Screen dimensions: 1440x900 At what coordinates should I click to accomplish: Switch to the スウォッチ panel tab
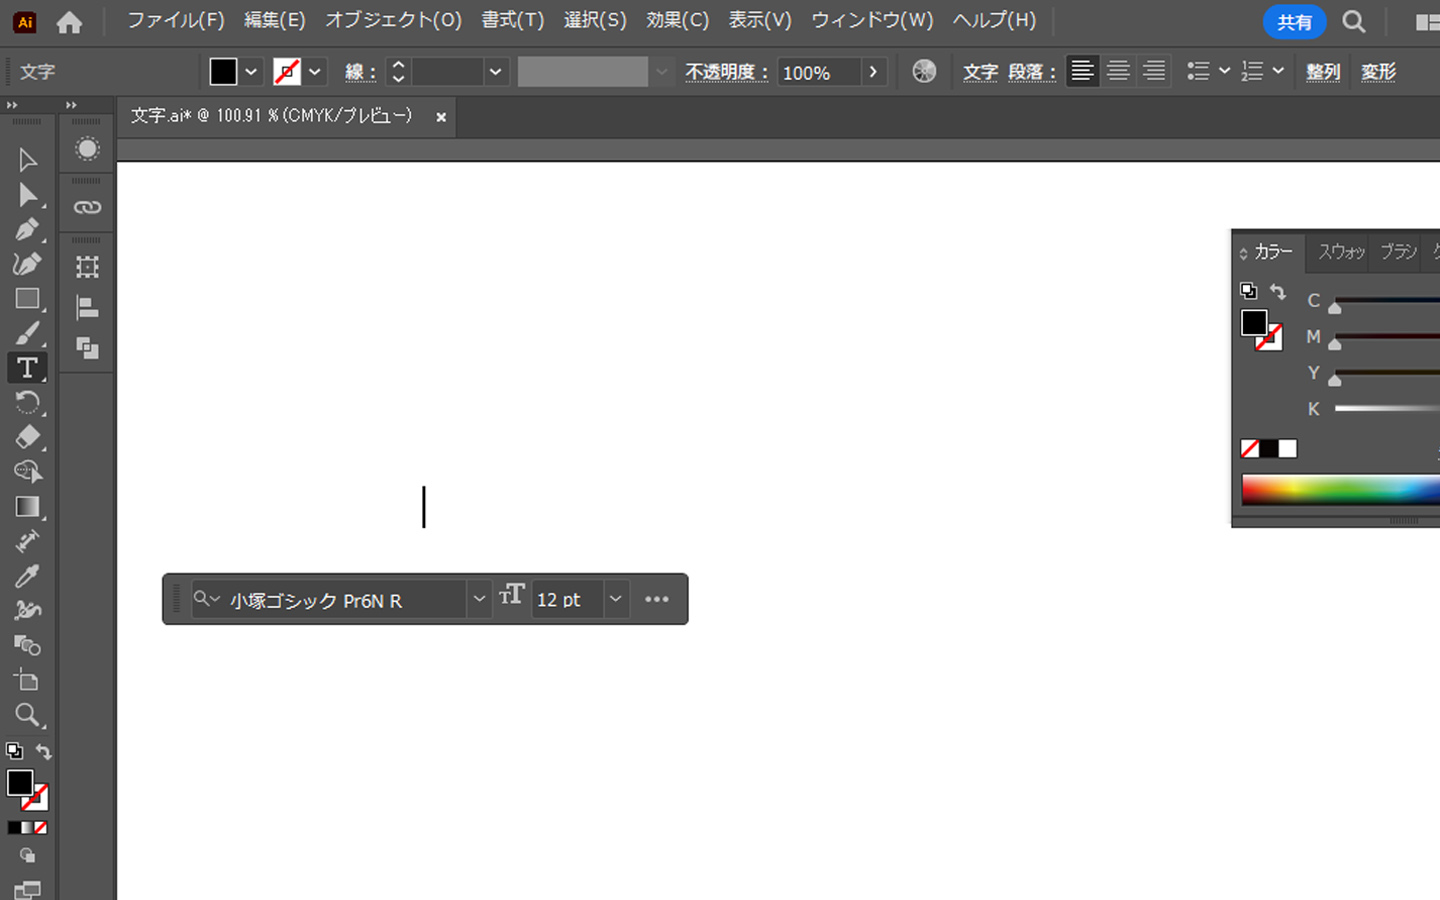(1340, 252)
